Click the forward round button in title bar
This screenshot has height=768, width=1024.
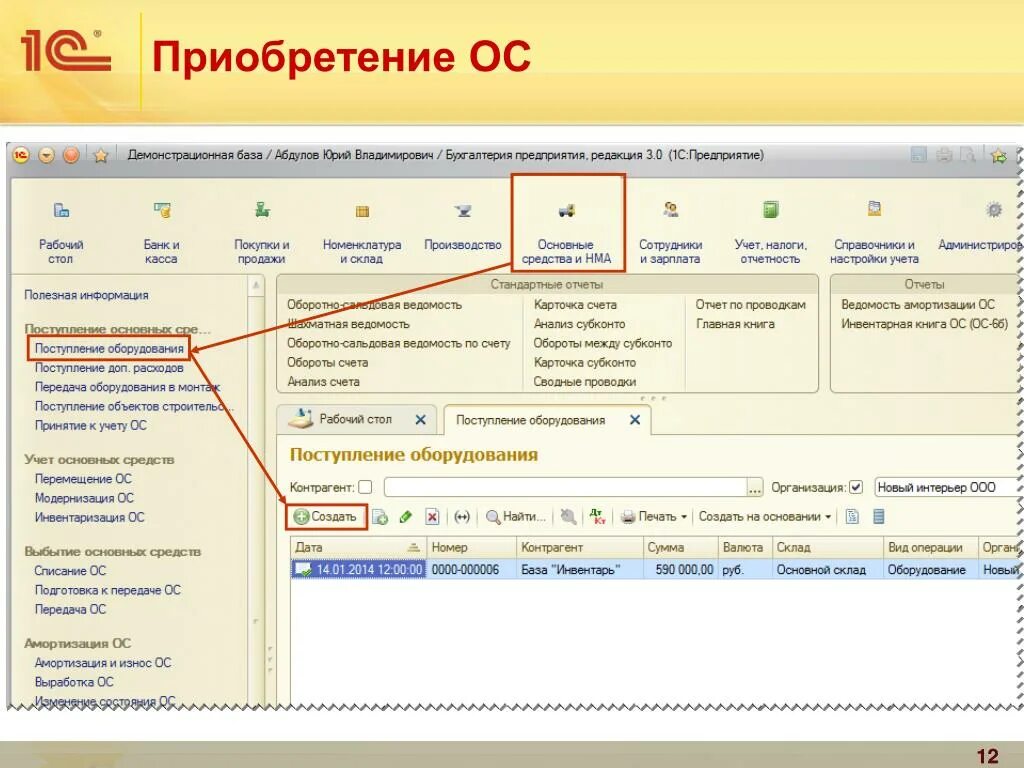(71, 155)
